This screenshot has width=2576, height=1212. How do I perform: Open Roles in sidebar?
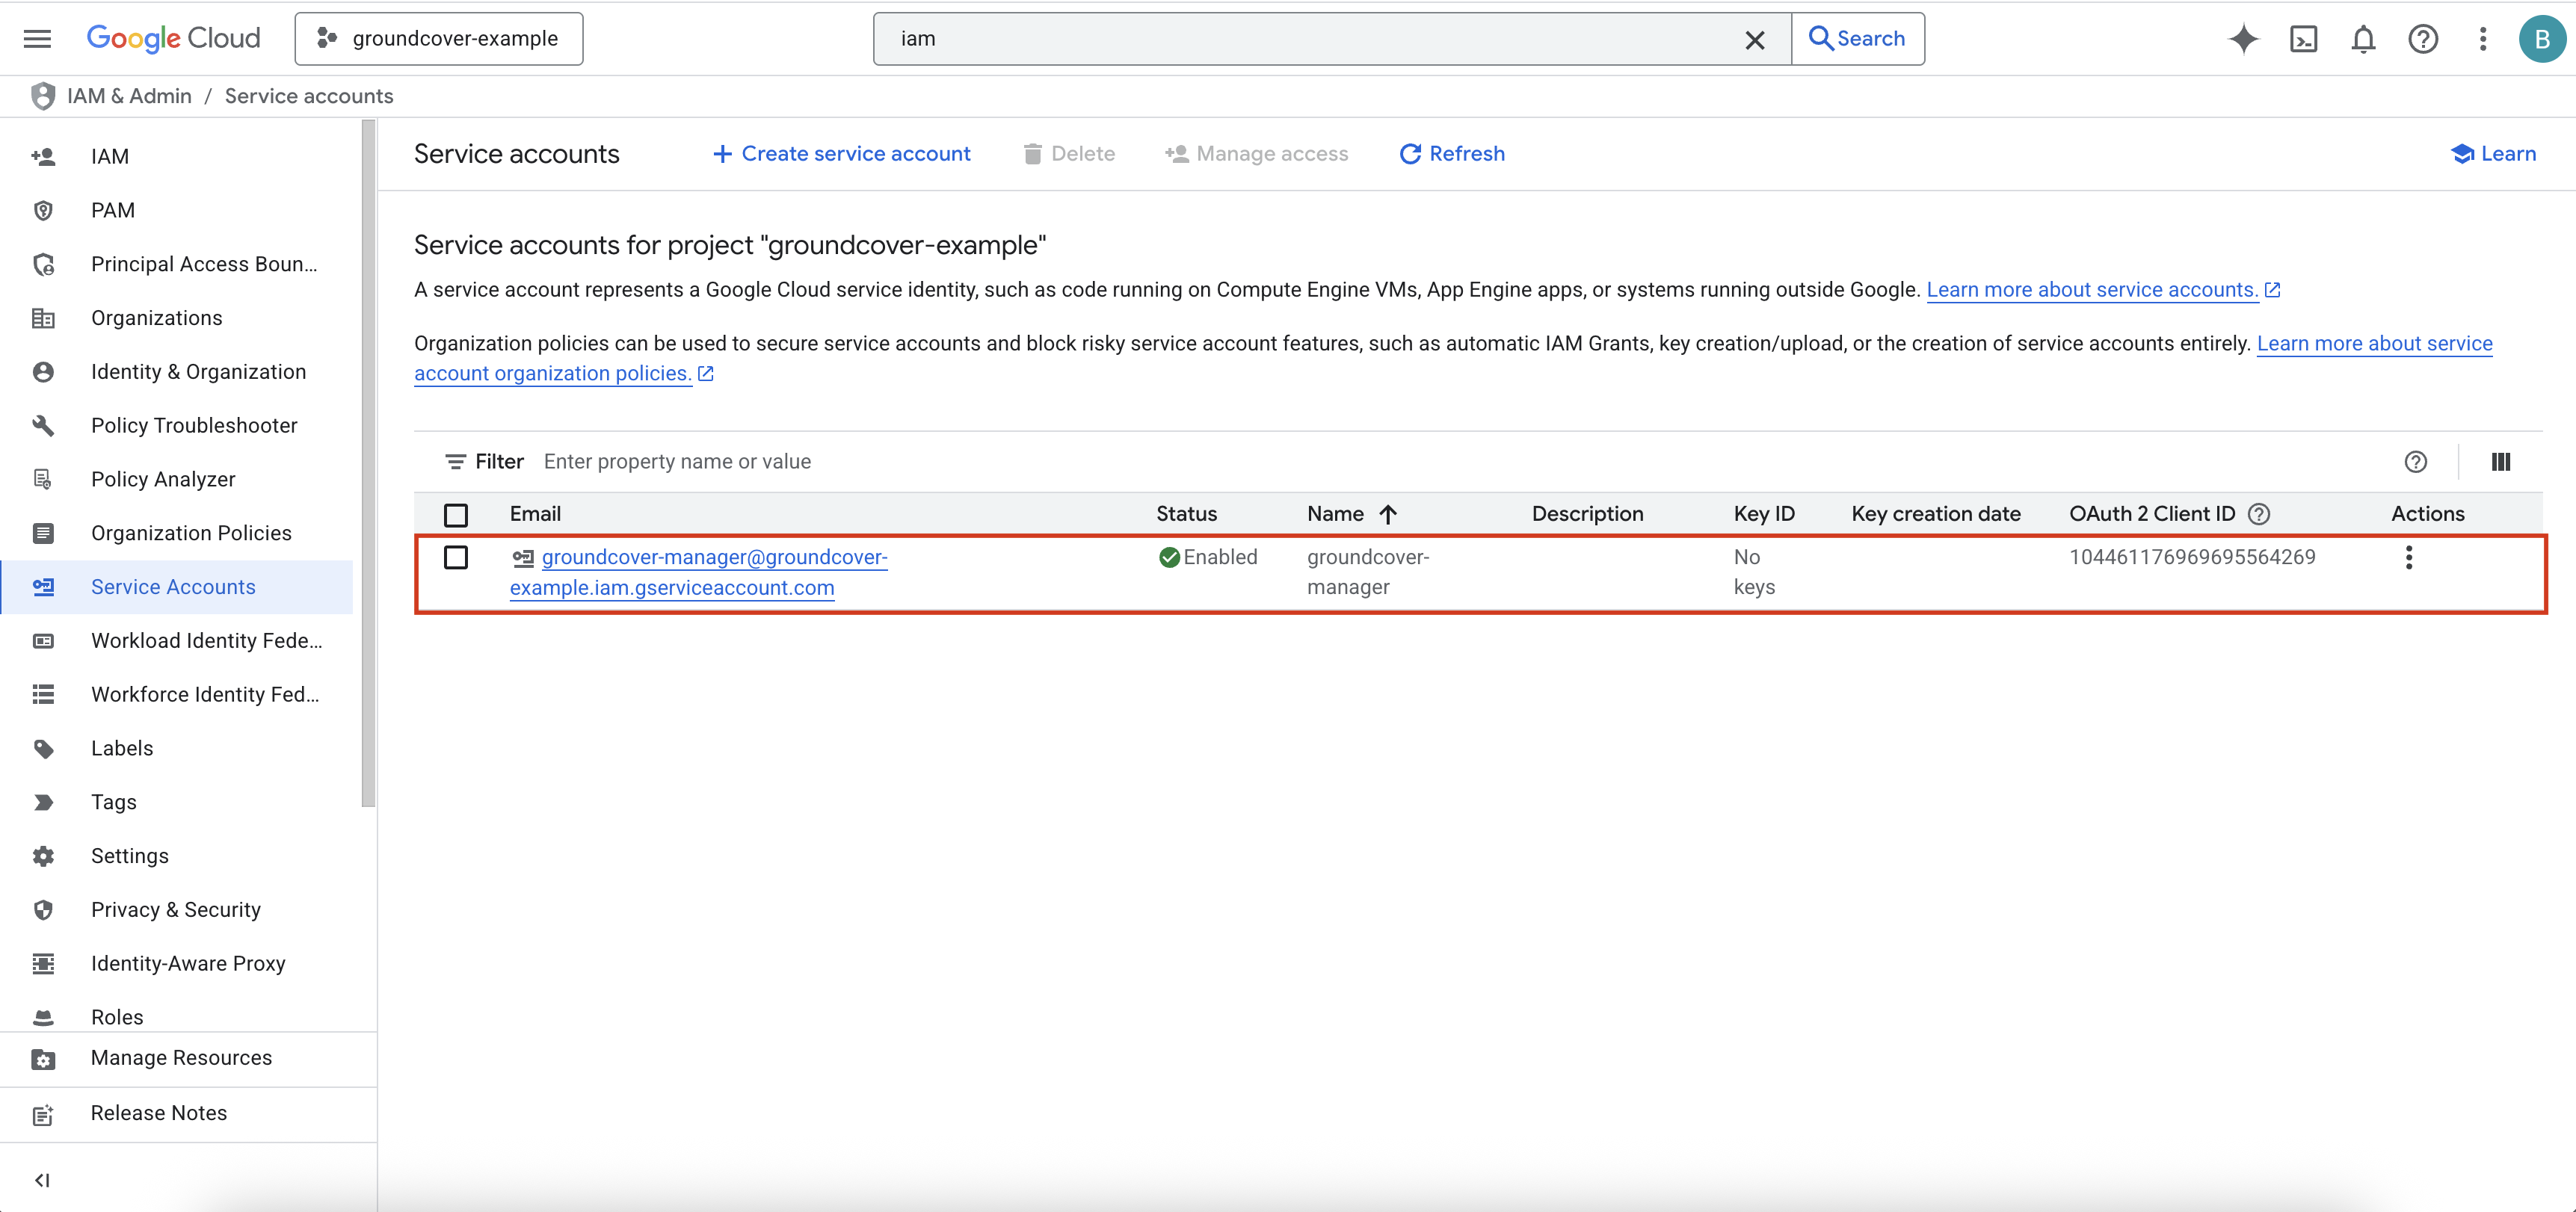click(117, 1017)
